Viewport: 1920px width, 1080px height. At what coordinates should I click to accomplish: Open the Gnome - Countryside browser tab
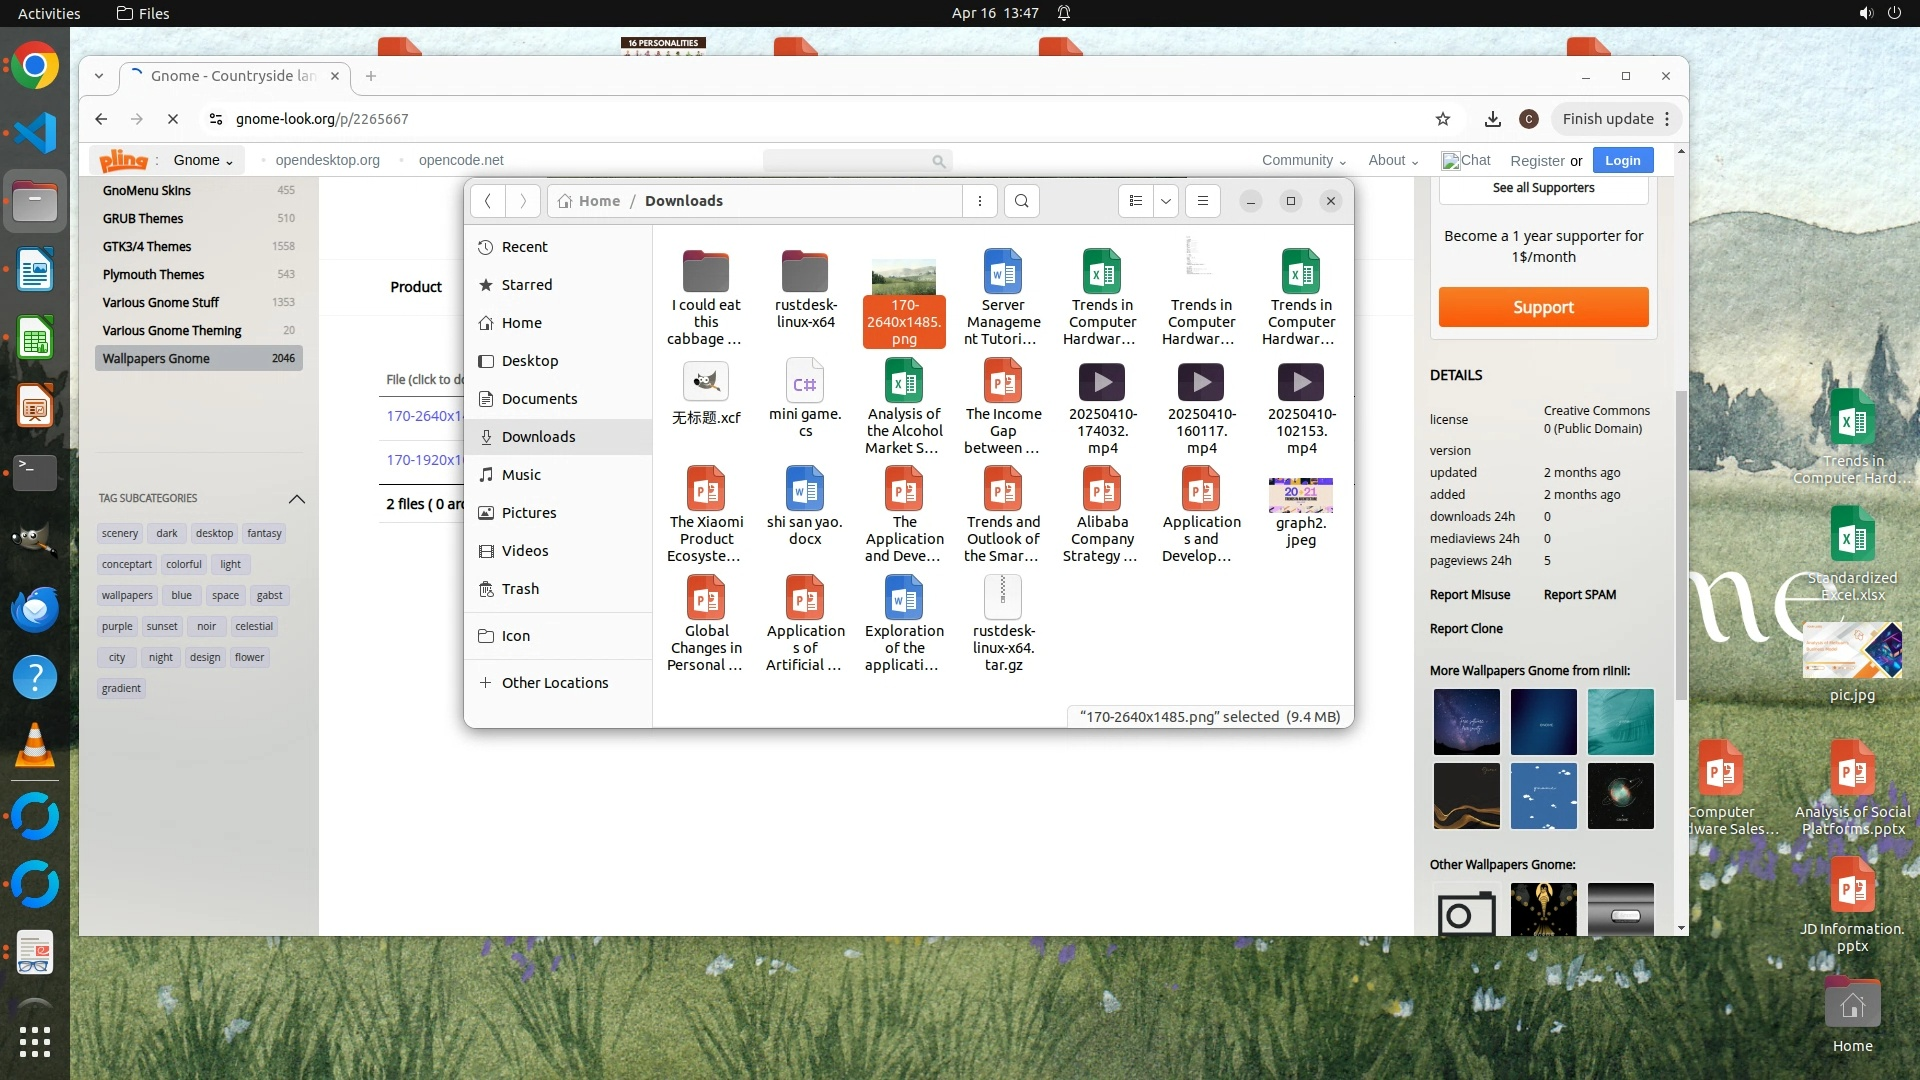pyautogui.click(x=232, y=76)
